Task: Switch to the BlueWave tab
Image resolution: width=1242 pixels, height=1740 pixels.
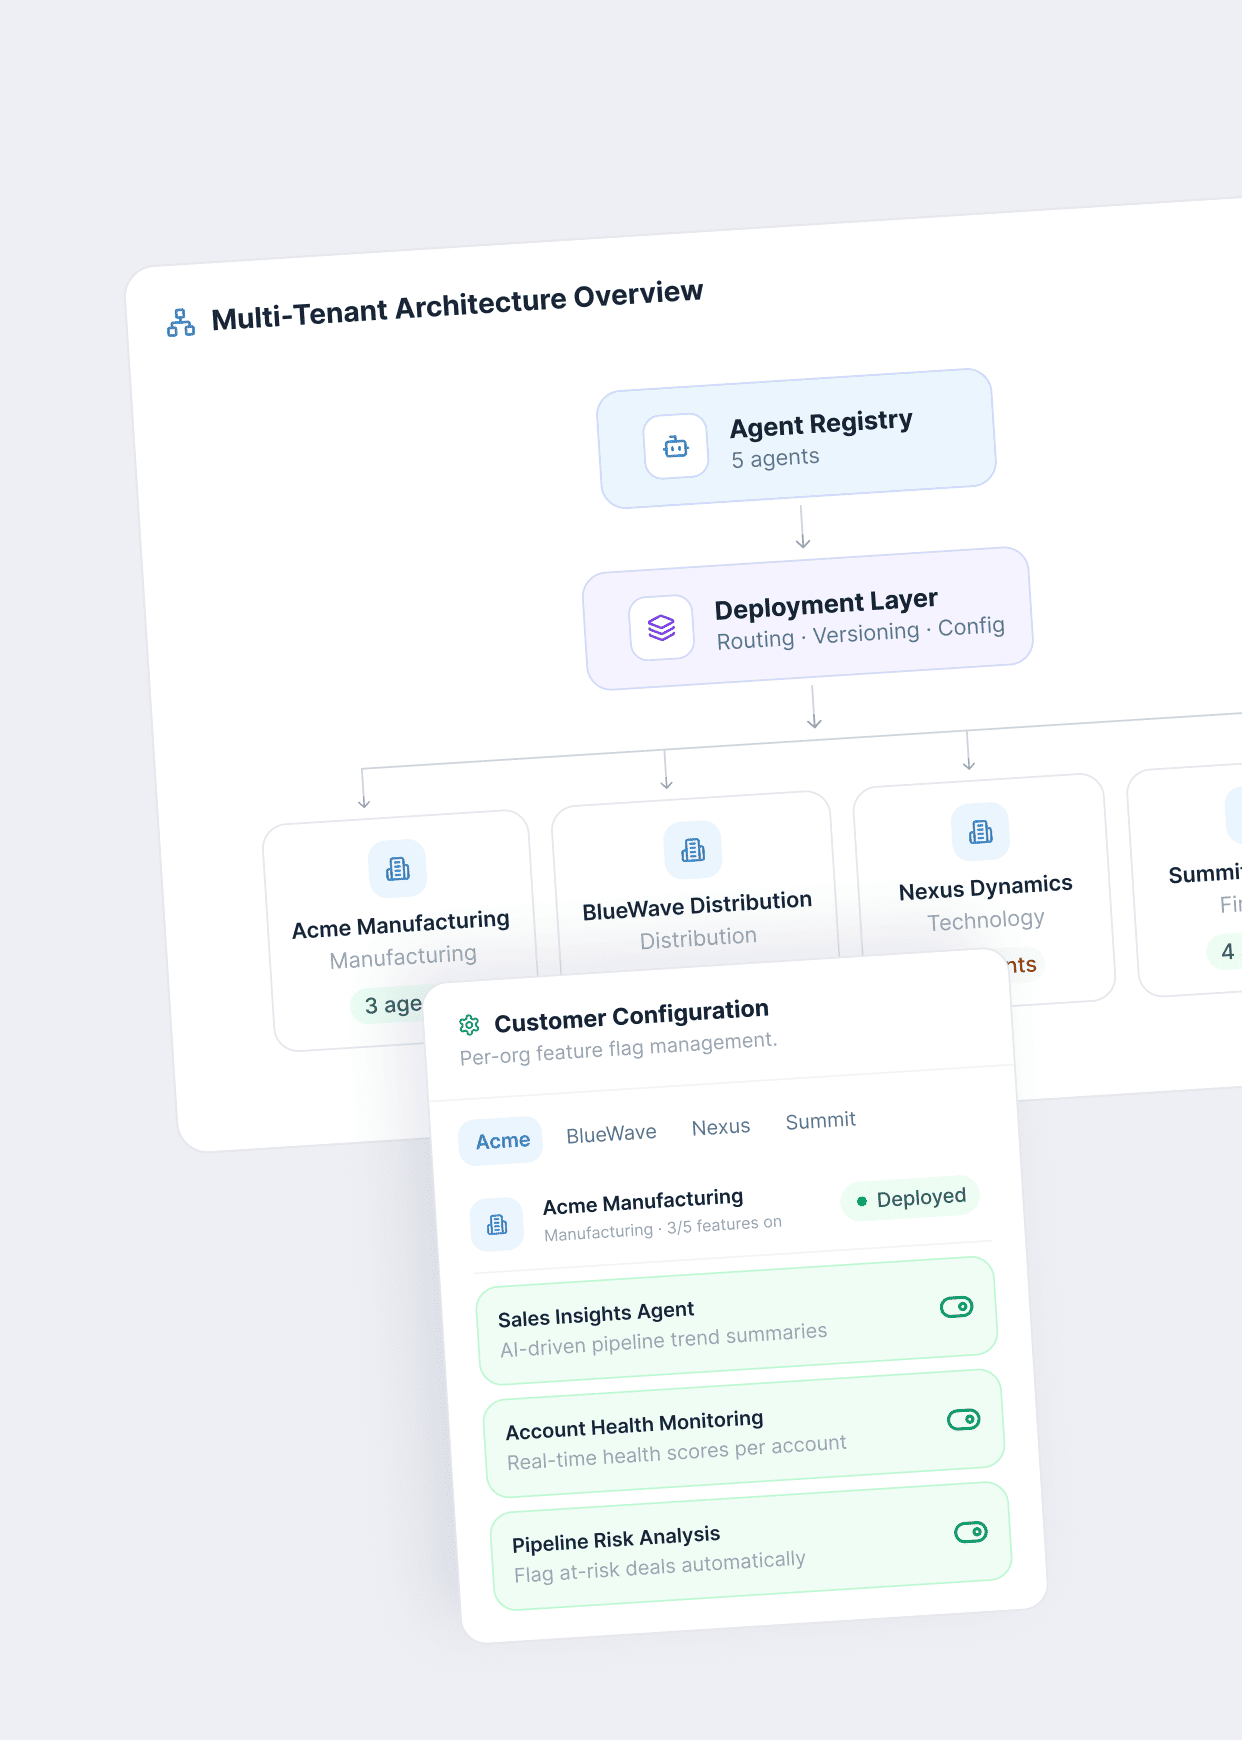Action: [611, 1134]
